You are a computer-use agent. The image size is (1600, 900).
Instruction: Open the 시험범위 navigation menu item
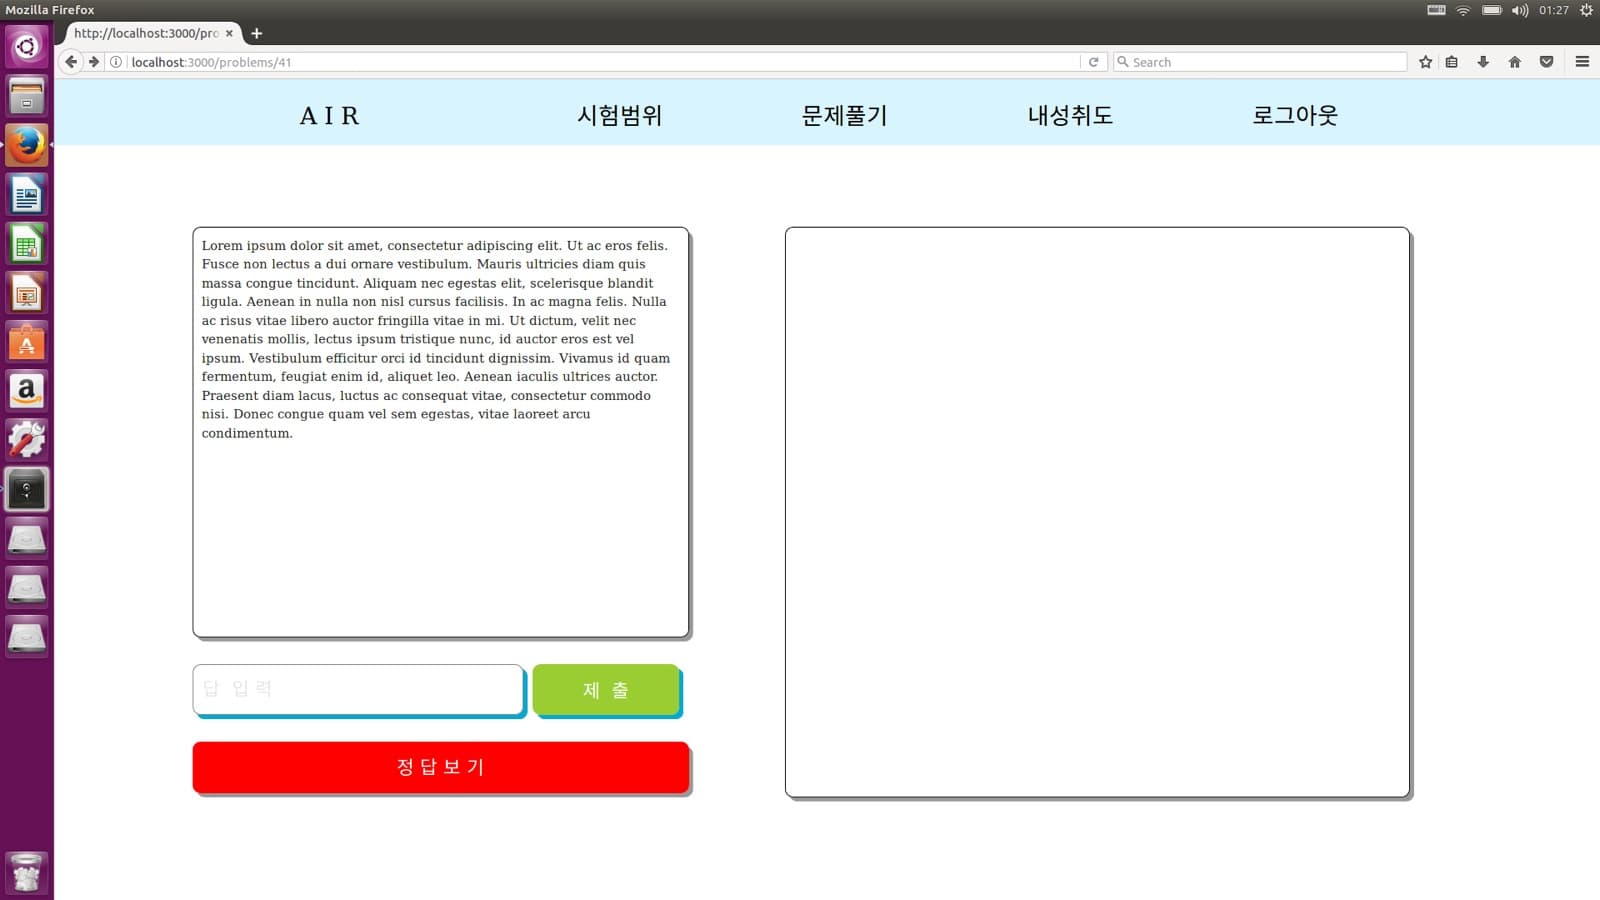(620, 116)
